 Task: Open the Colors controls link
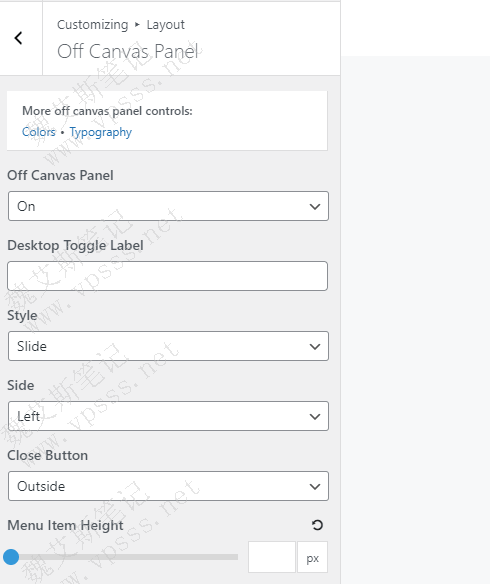point(39,132)
